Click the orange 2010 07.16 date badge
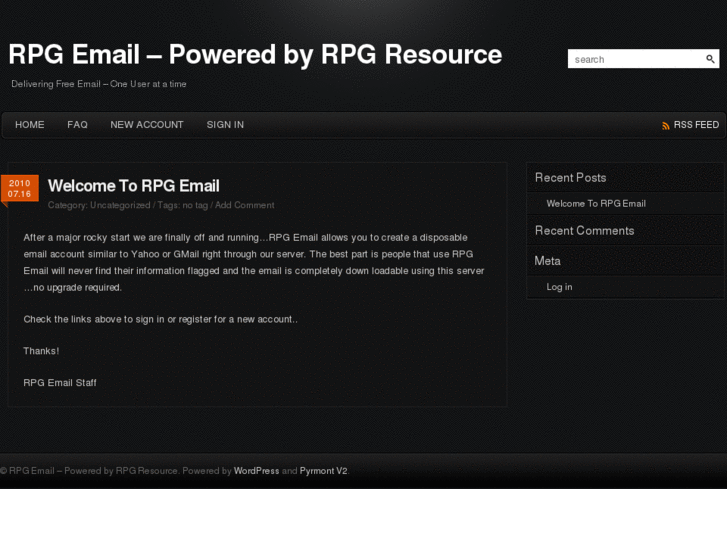Screen dimensions: 727x545 coord(19,189)
